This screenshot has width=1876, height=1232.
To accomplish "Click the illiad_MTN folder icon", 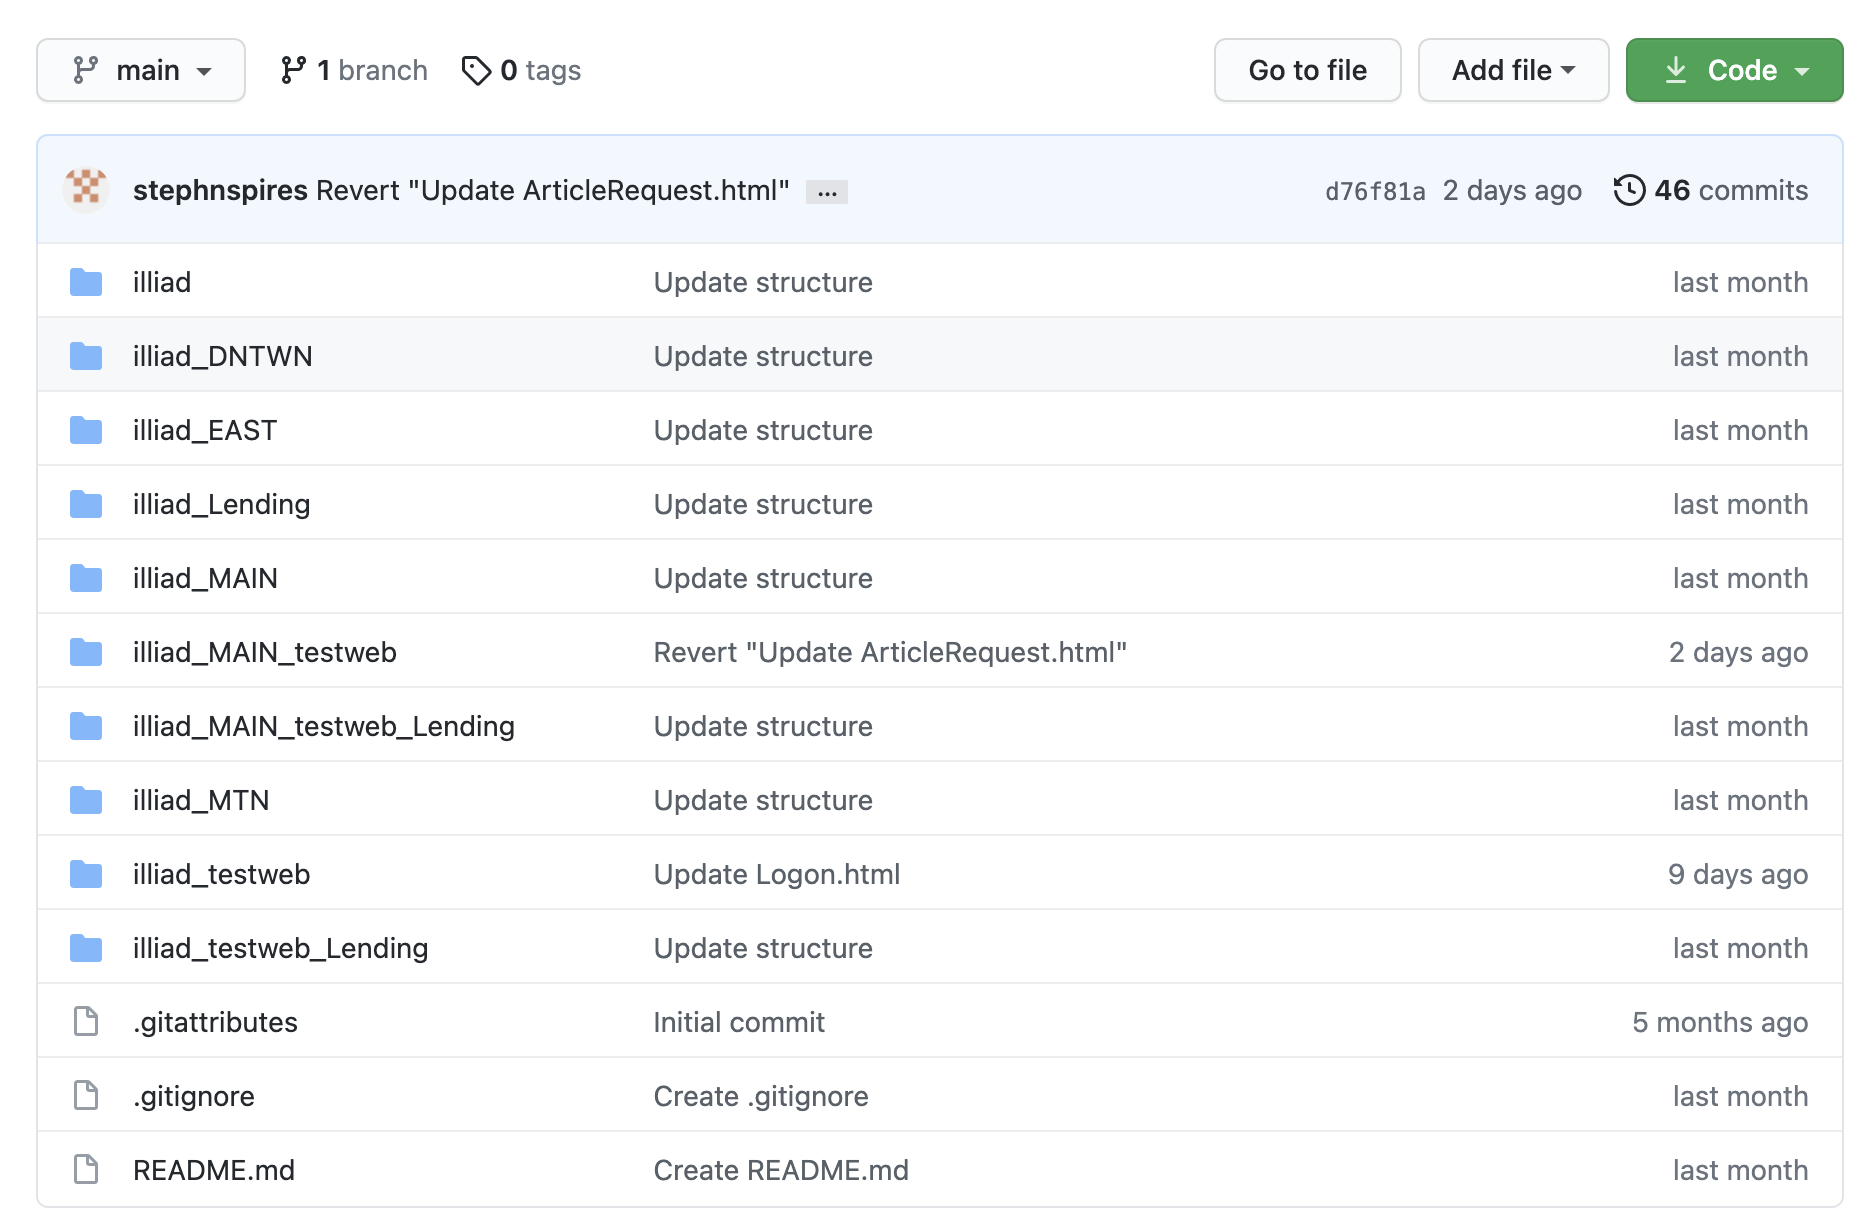I will coord(86,800).
